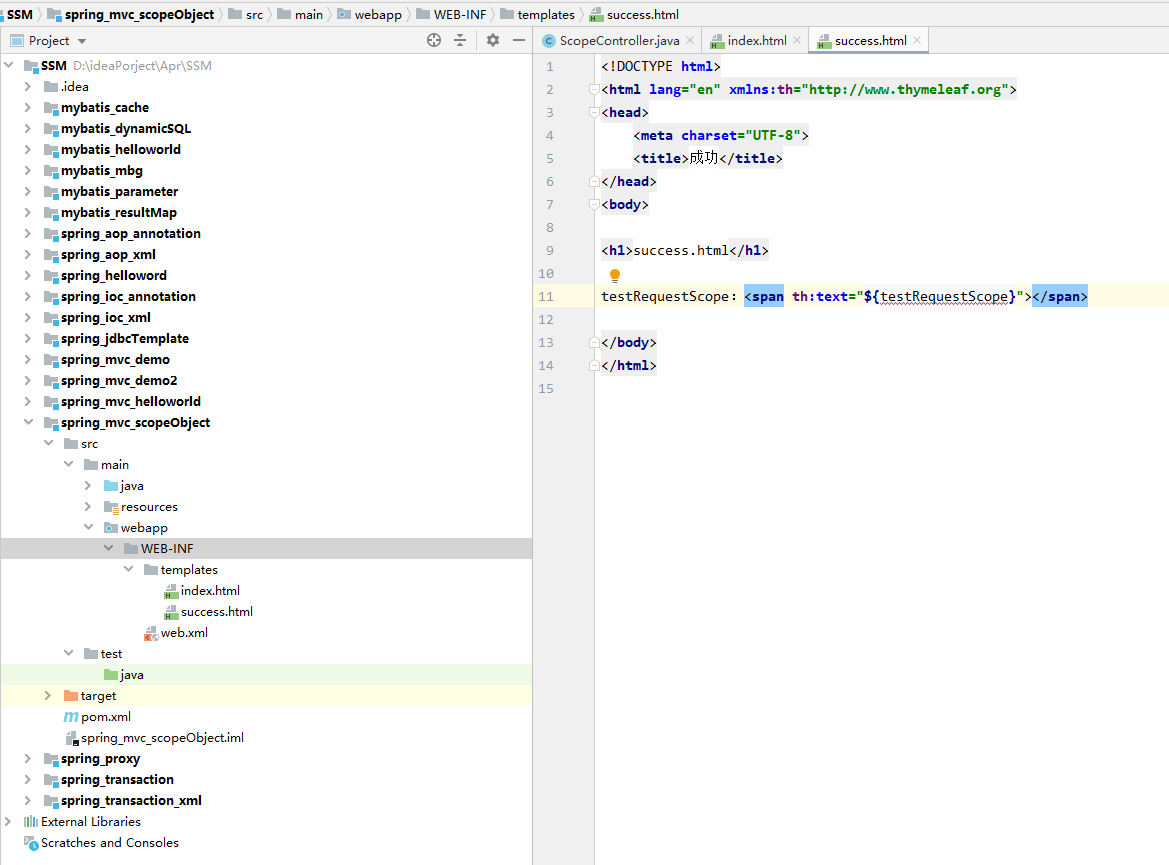Click the orange target folder icon
This screenshot has height=865, width=1169.
(71, 696)
